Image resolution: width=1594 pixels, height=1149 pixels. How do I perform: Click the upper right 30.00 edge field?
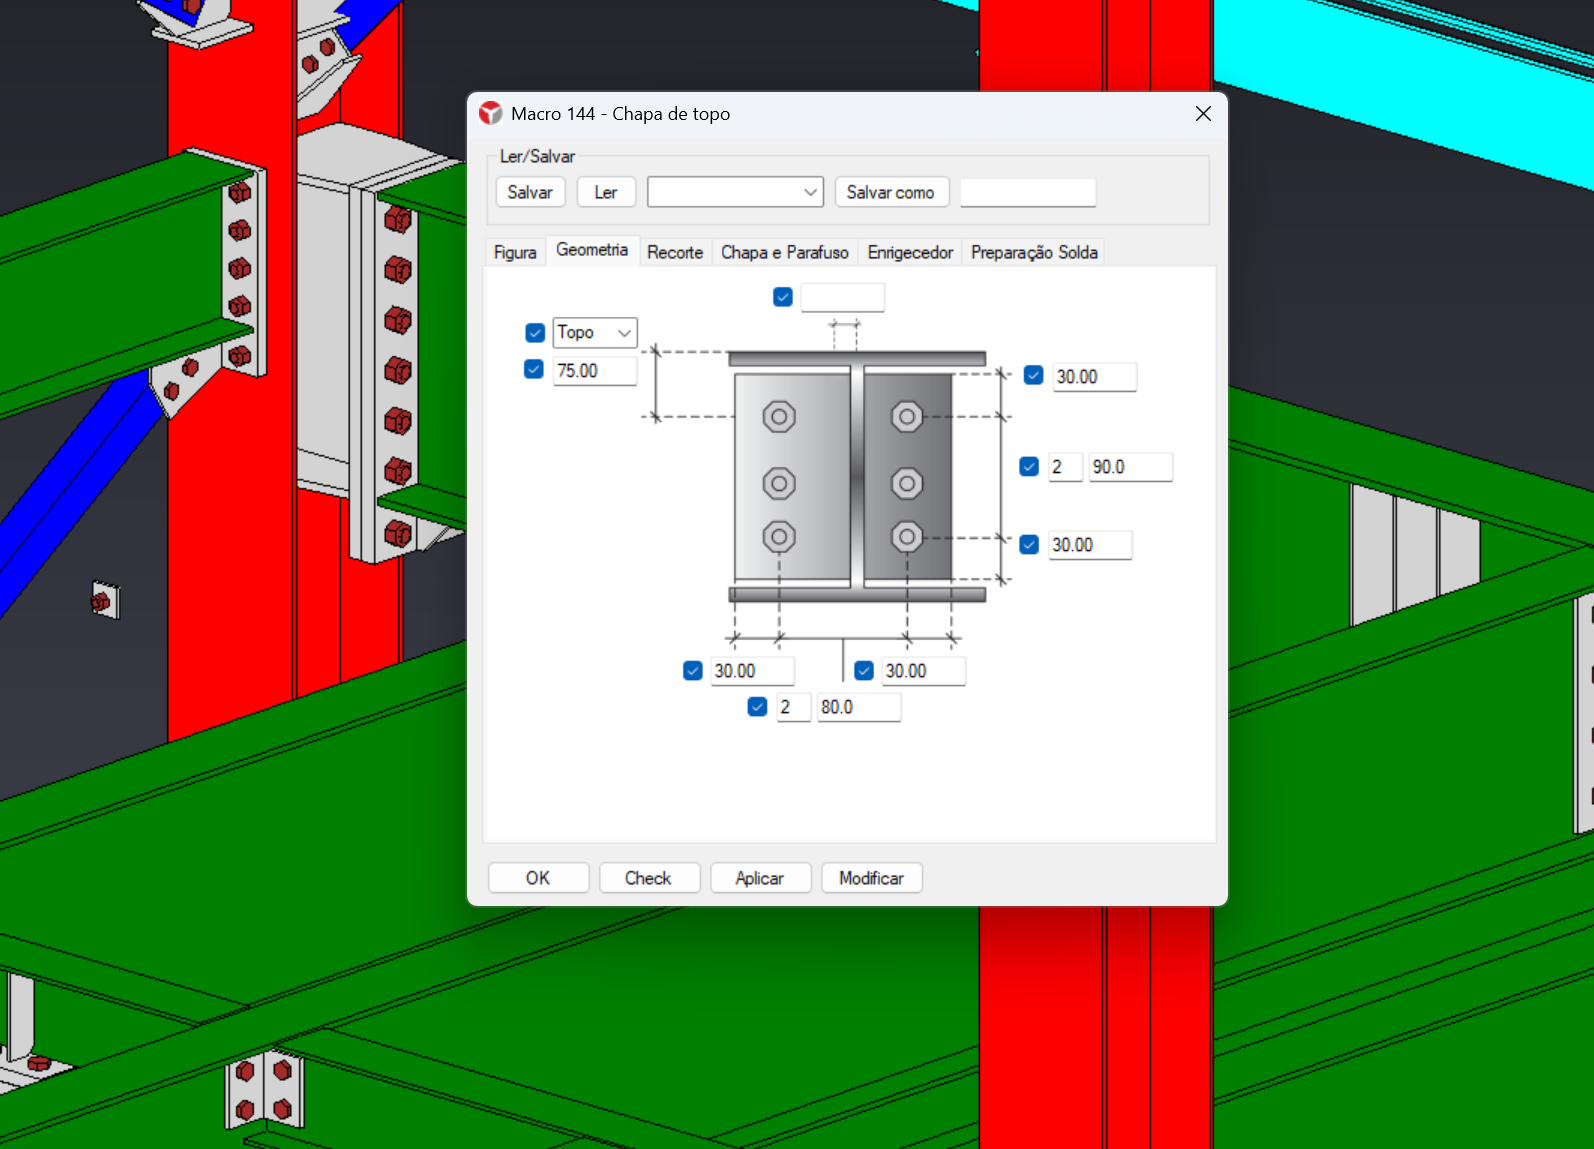point(1095,377)
